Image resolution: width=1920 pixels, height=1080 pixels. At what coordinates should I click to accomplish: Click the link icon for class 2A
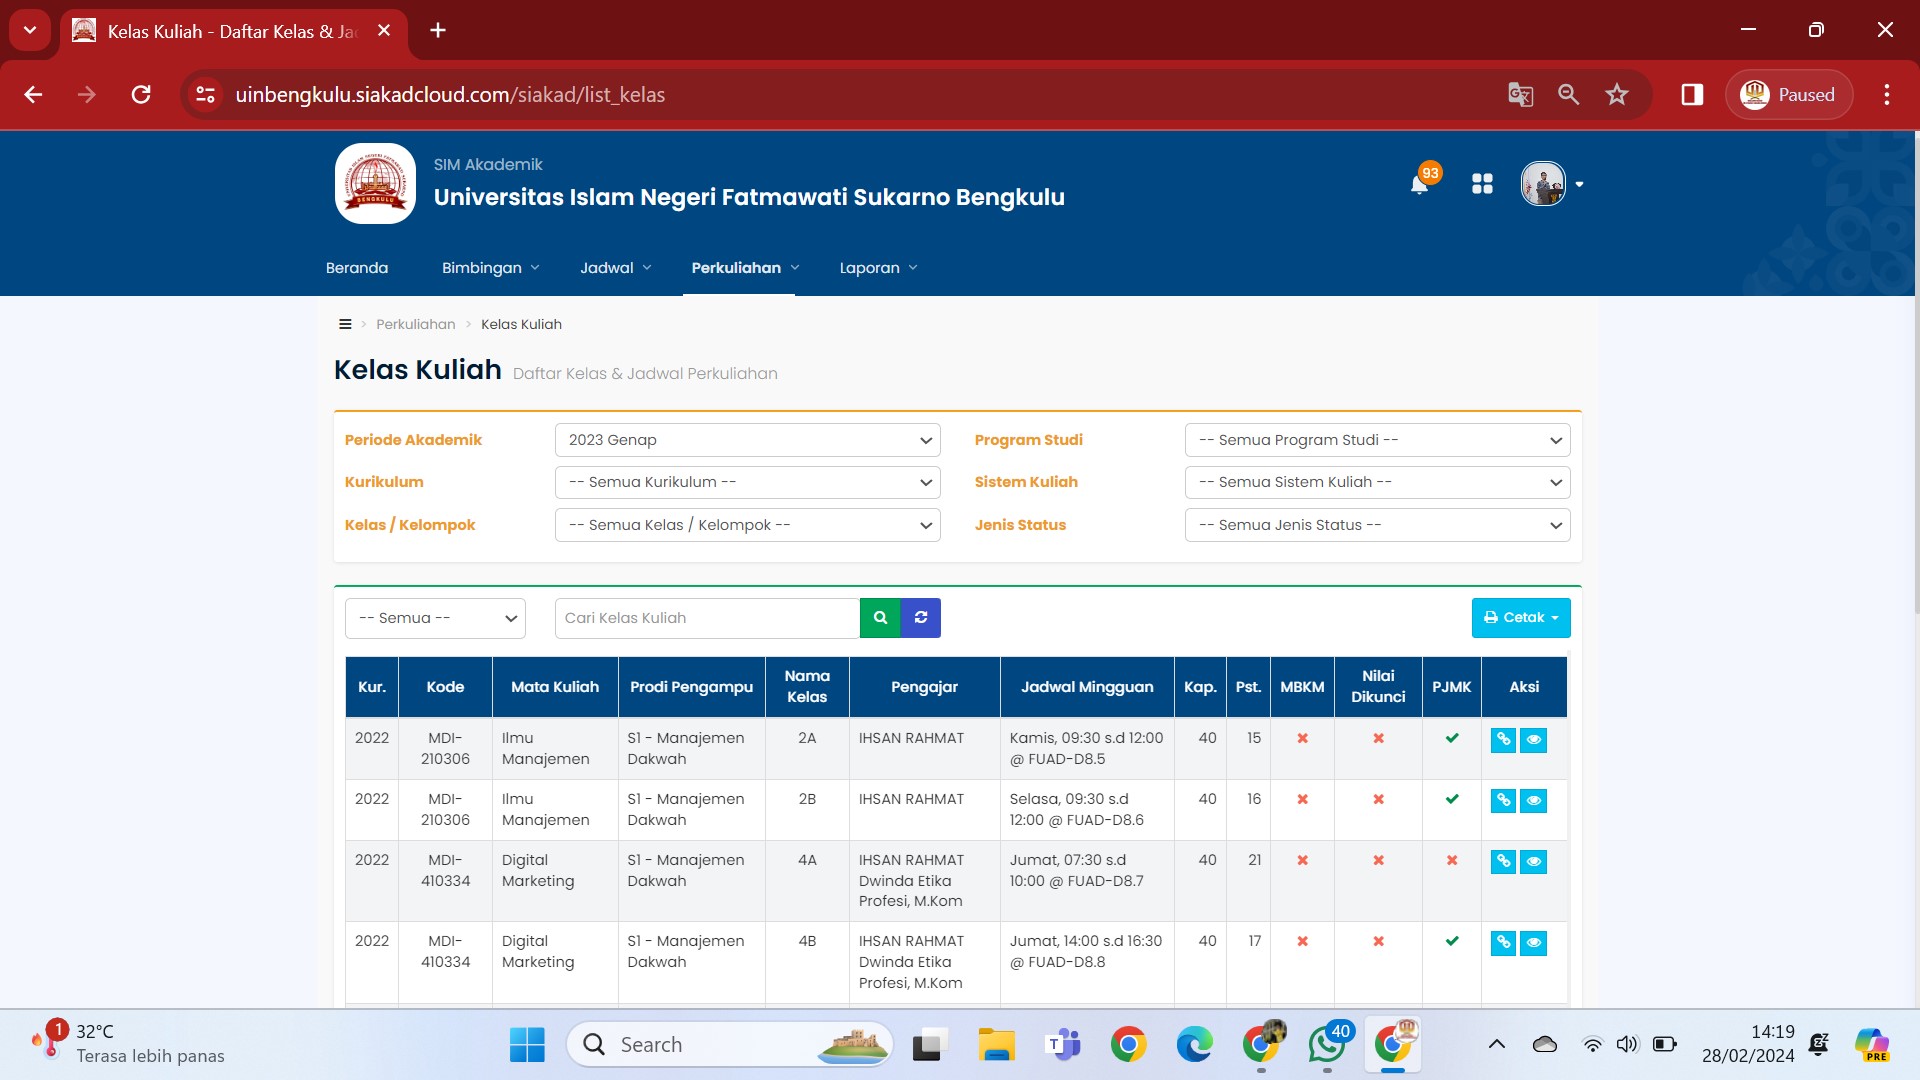coord(1503,740)
